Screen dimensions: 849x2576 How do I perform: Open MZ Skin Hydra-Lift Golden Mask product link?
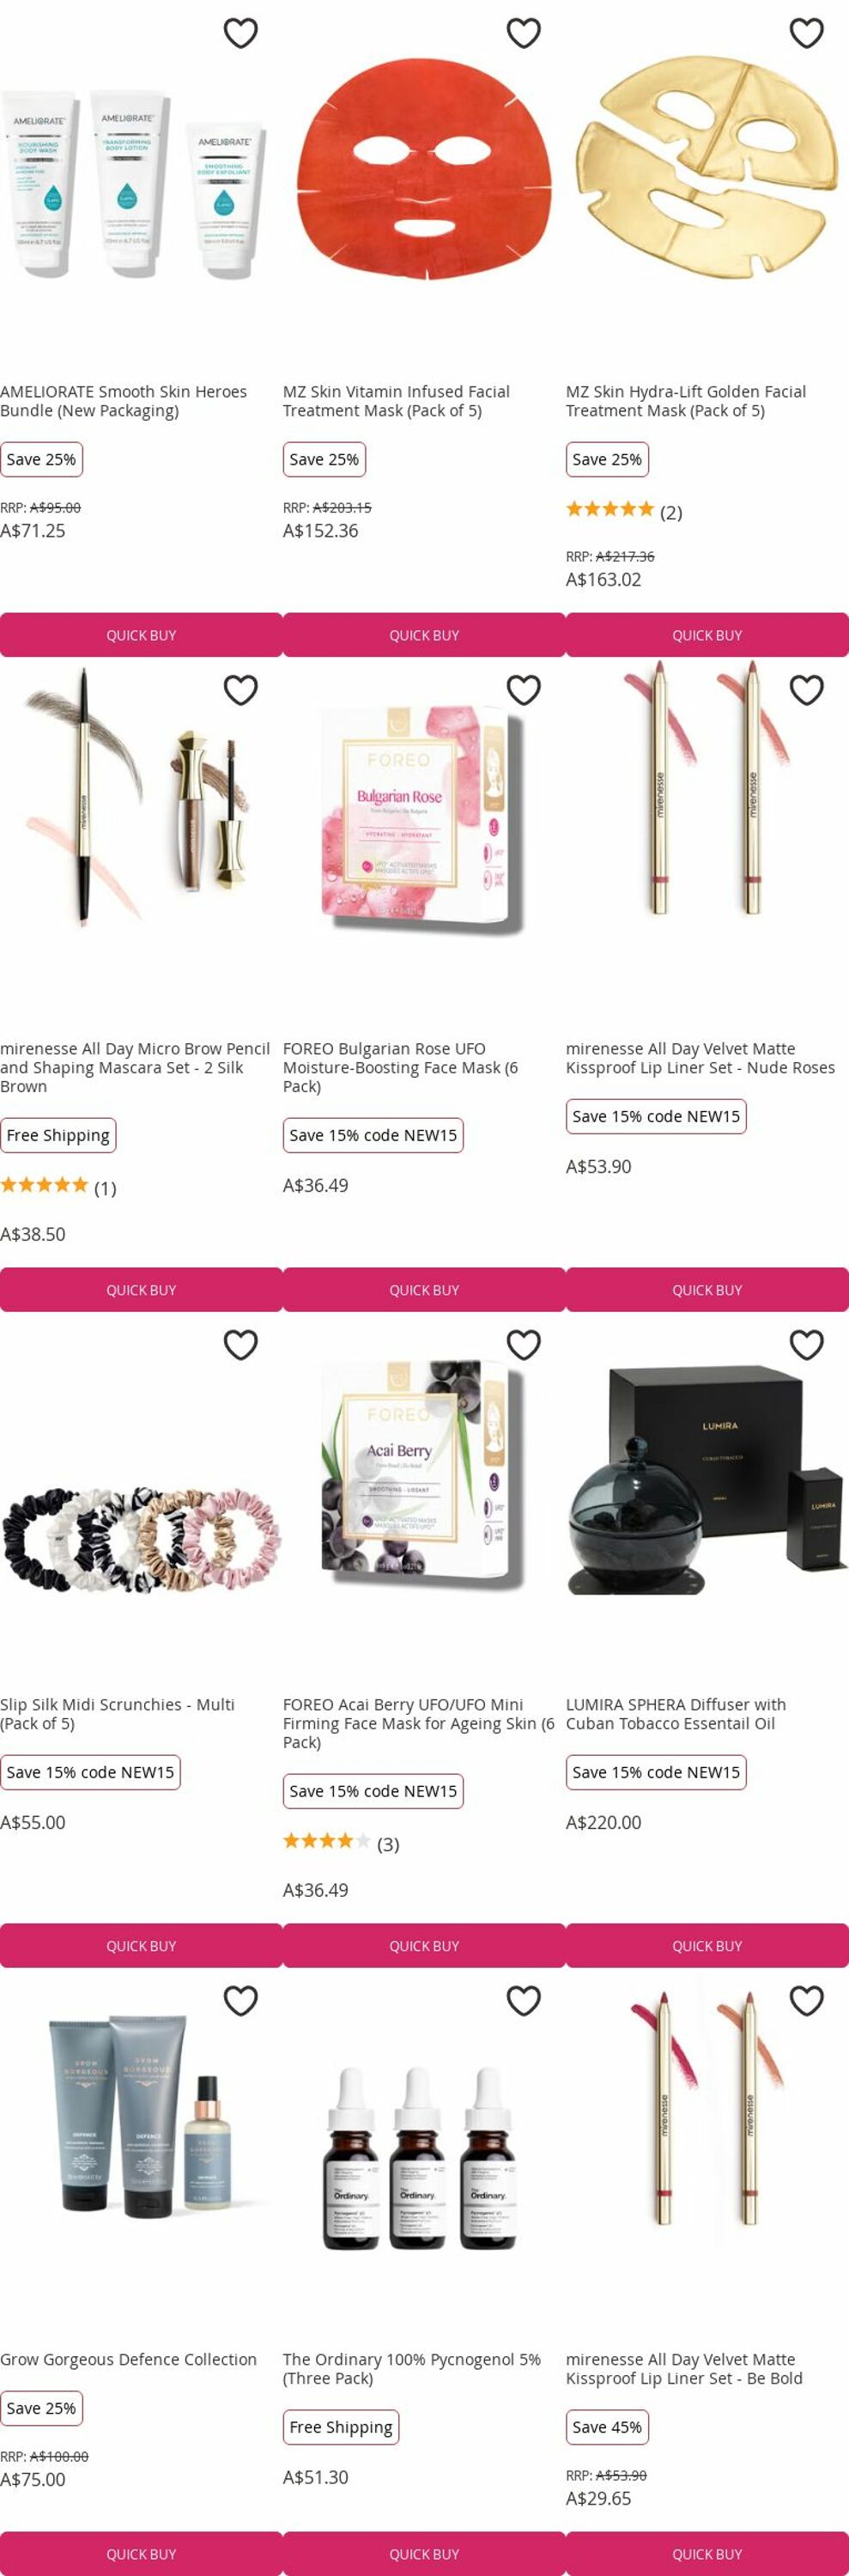click(x=686, y=401)
